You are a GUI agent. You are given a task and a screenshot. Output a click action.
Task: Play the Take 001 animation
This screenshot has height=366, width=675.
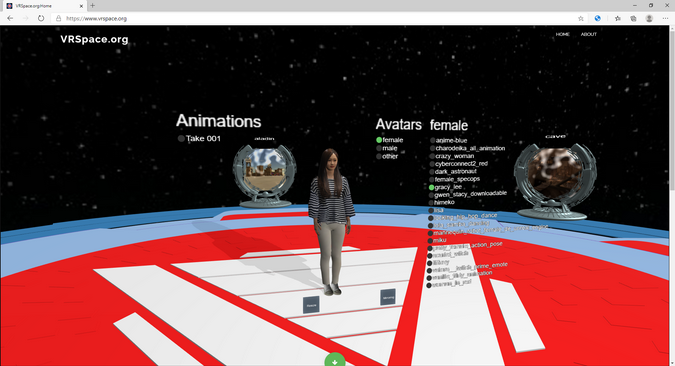coord(199,139)
